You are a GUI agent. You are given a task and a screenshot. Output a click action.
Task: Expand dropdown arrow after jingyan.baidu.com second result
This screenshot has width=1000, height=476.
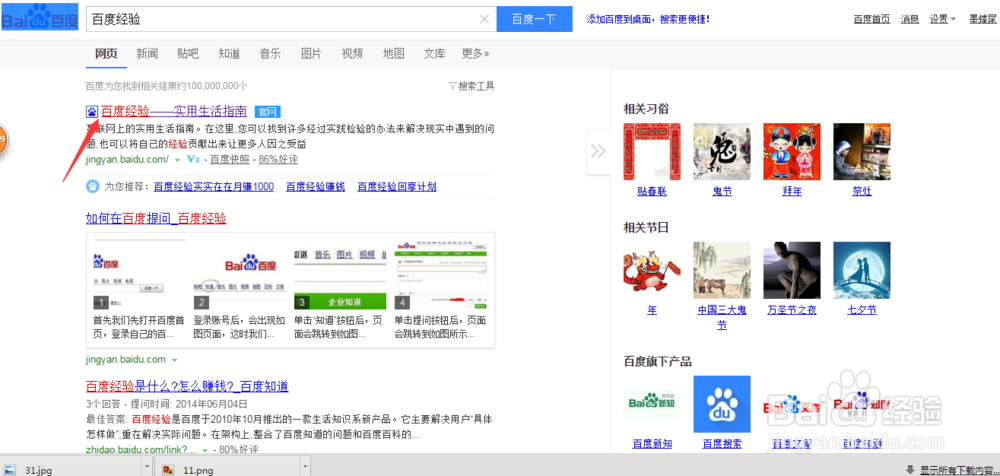(x=173, y=360)
